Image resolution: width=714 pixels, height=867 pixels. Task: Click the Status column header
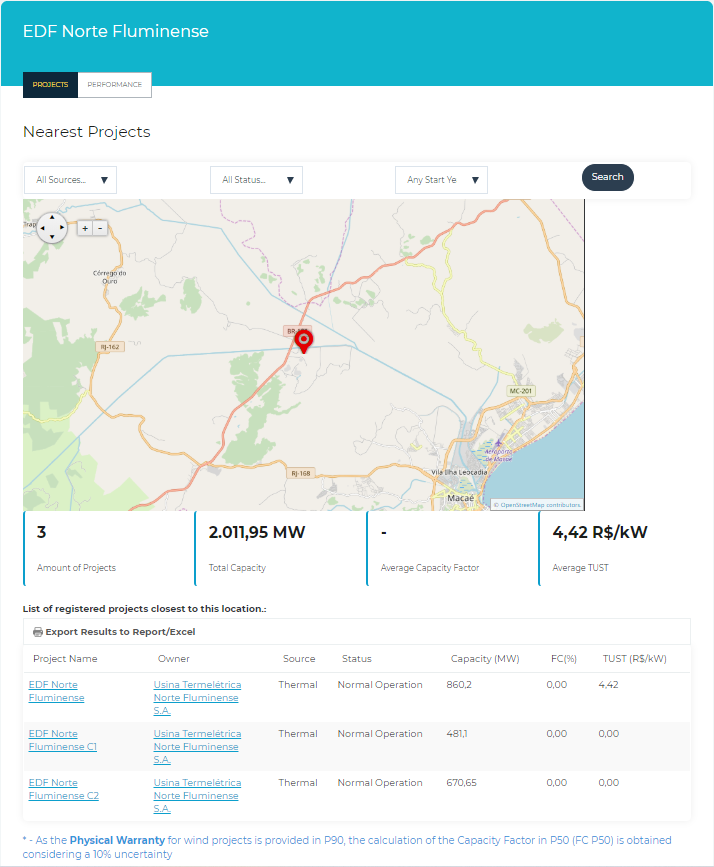click(357, 659)
